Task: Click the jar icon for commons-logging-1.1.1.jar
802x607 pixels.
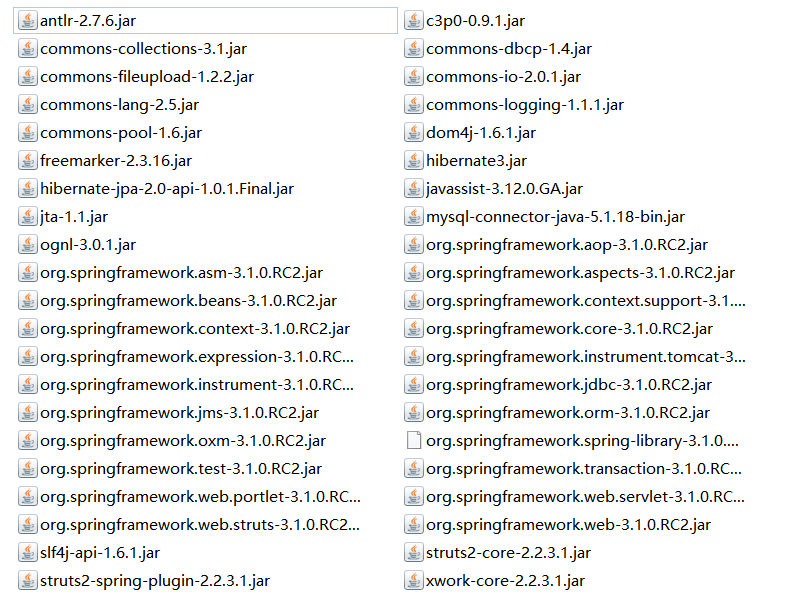Action: [x=413, y=104]
